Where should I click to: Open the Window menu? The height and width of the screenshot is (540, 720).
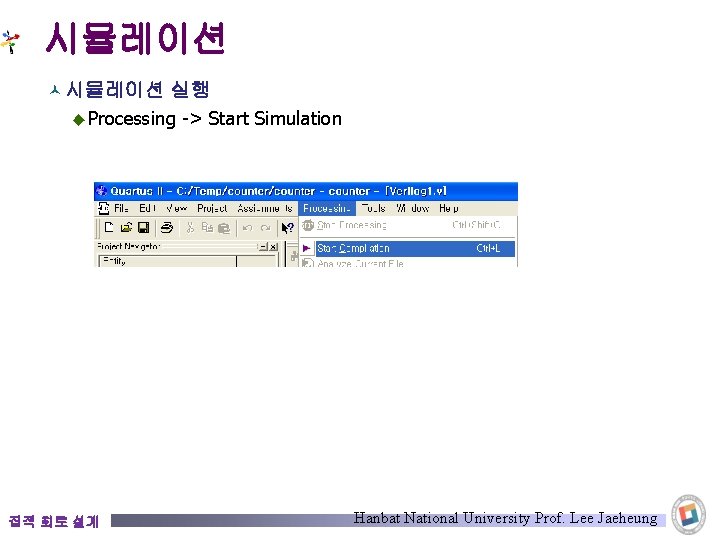(412, 208)
